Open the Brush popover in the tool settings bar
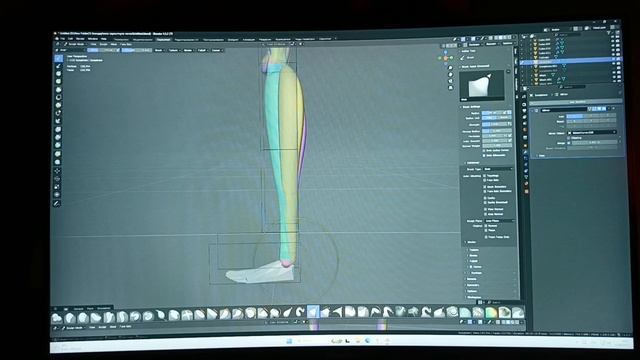This screenshot has height=360, width=640. click(x=159, y=50)
